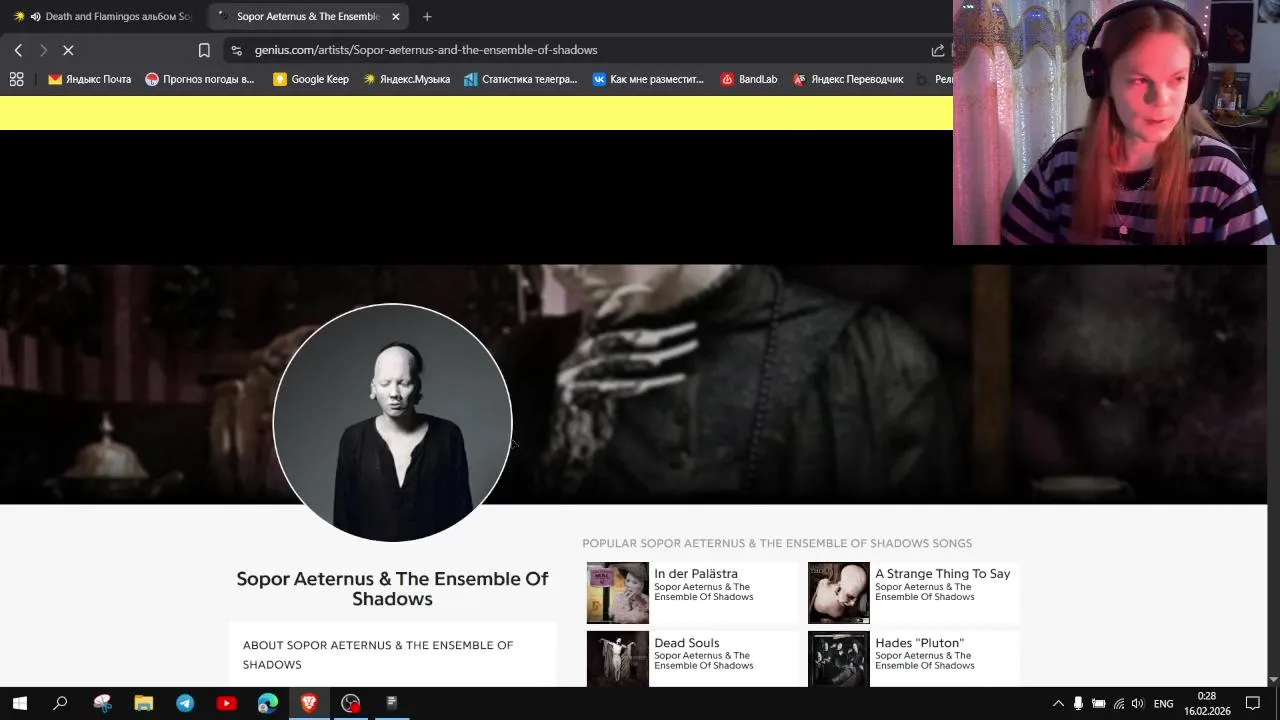Open YouTube app from taskbar

226,703
